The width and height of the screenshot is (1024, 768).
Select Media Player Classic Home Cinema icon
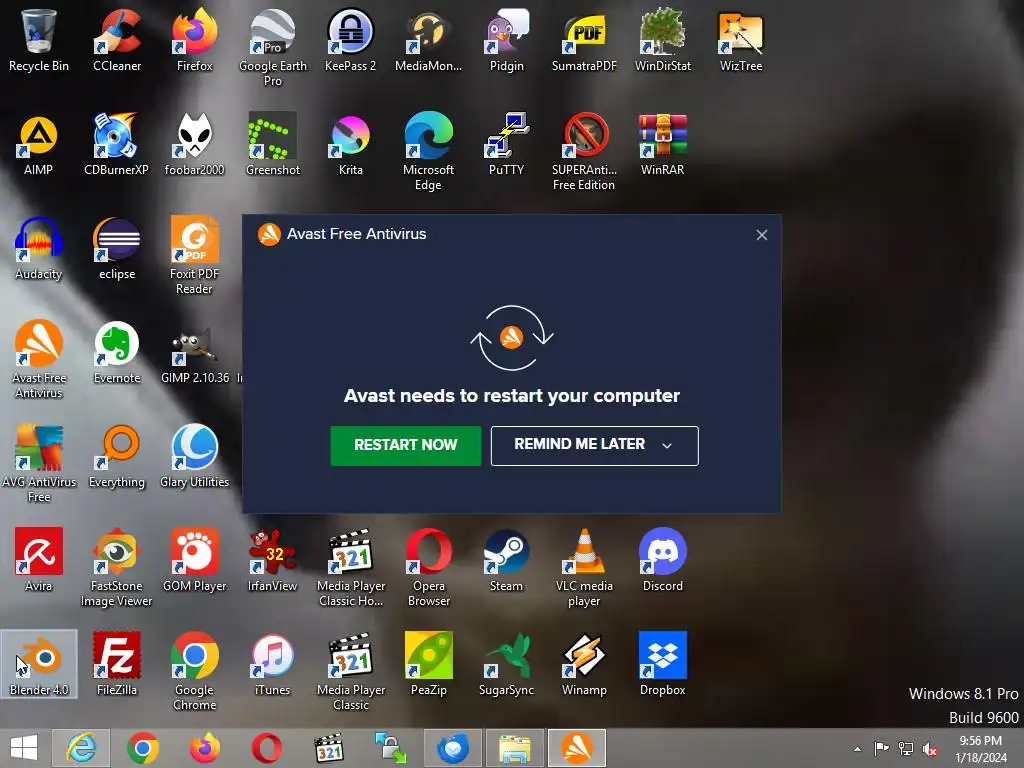(x=351, y=568)
